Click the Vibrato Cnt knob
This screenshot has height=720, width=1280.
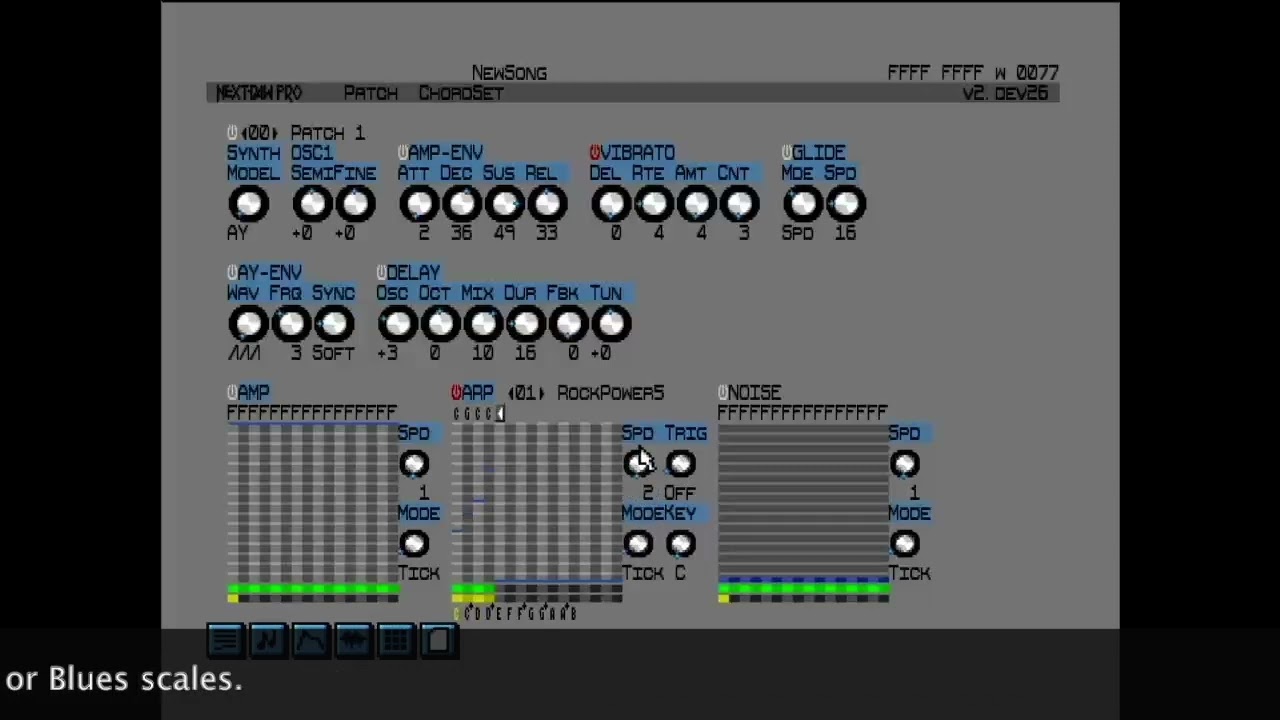[x=739, y=204]
